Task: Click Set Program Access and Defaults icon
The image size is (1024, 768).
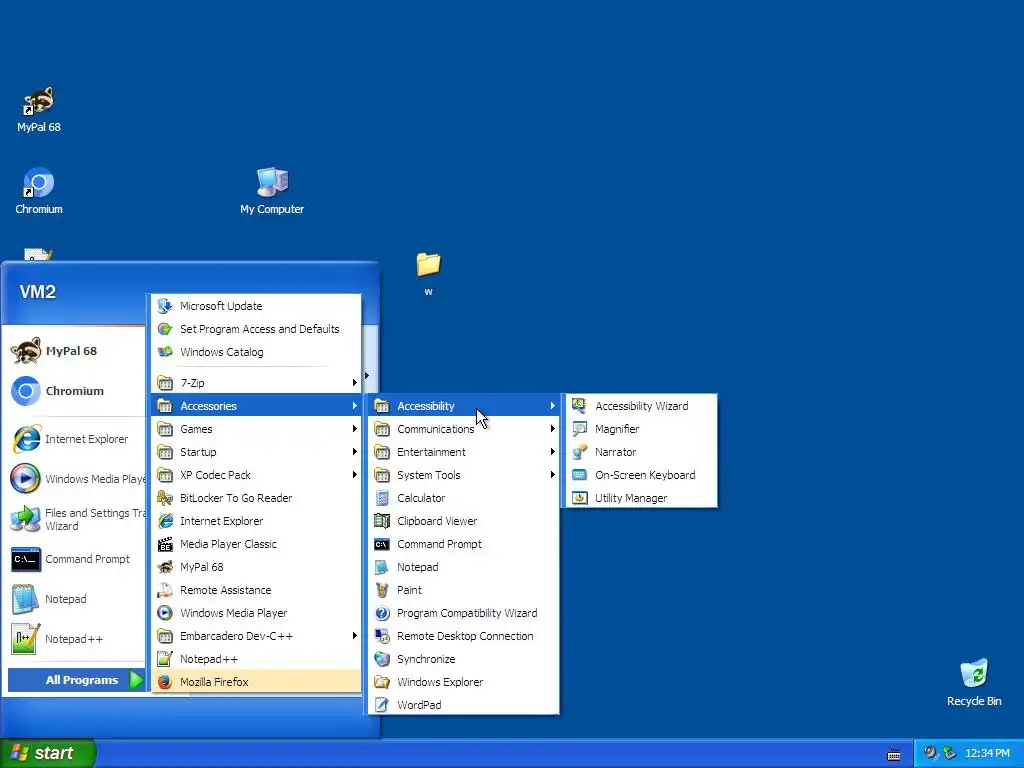Action: 165,328
